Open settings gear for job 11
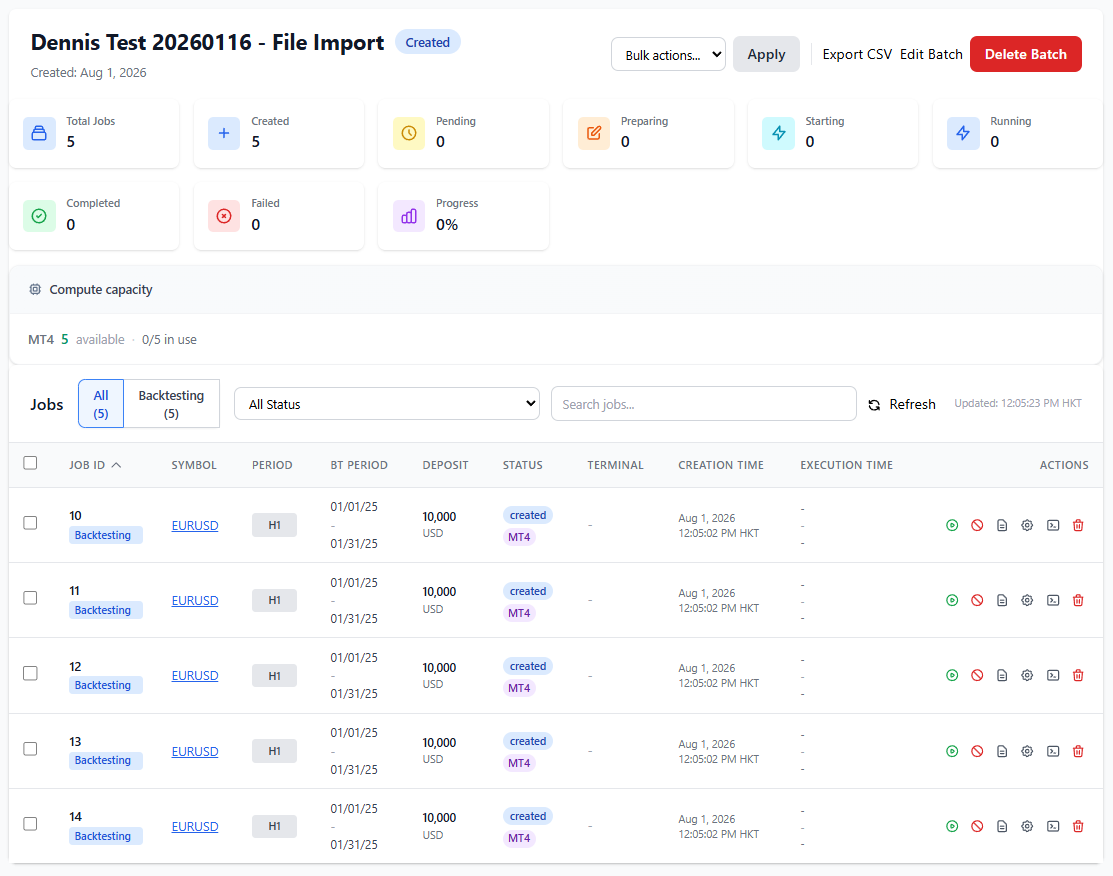 tap(1026, 601)
